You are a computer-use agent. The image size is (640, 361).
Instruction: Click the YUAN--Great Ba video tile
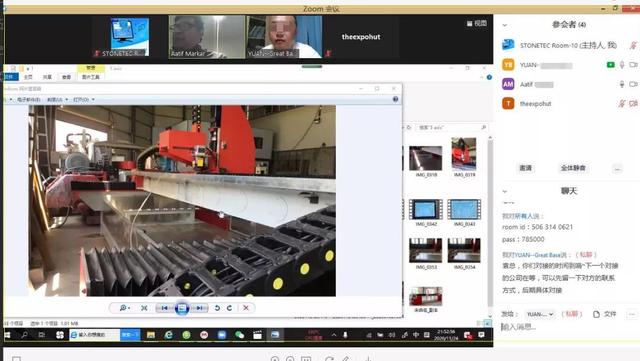pos(284,37)
